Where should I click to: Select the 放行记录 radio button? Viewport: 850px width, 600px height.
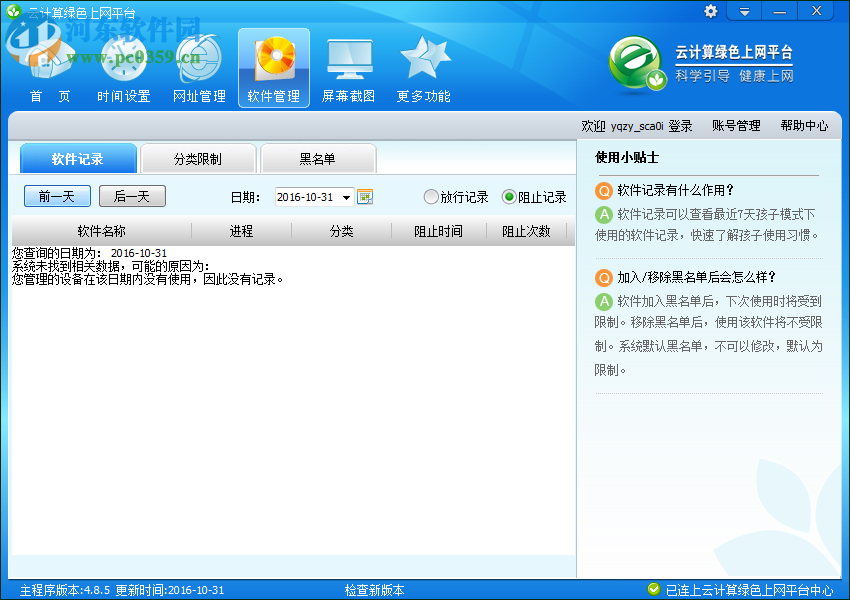(x=431, y=196)
